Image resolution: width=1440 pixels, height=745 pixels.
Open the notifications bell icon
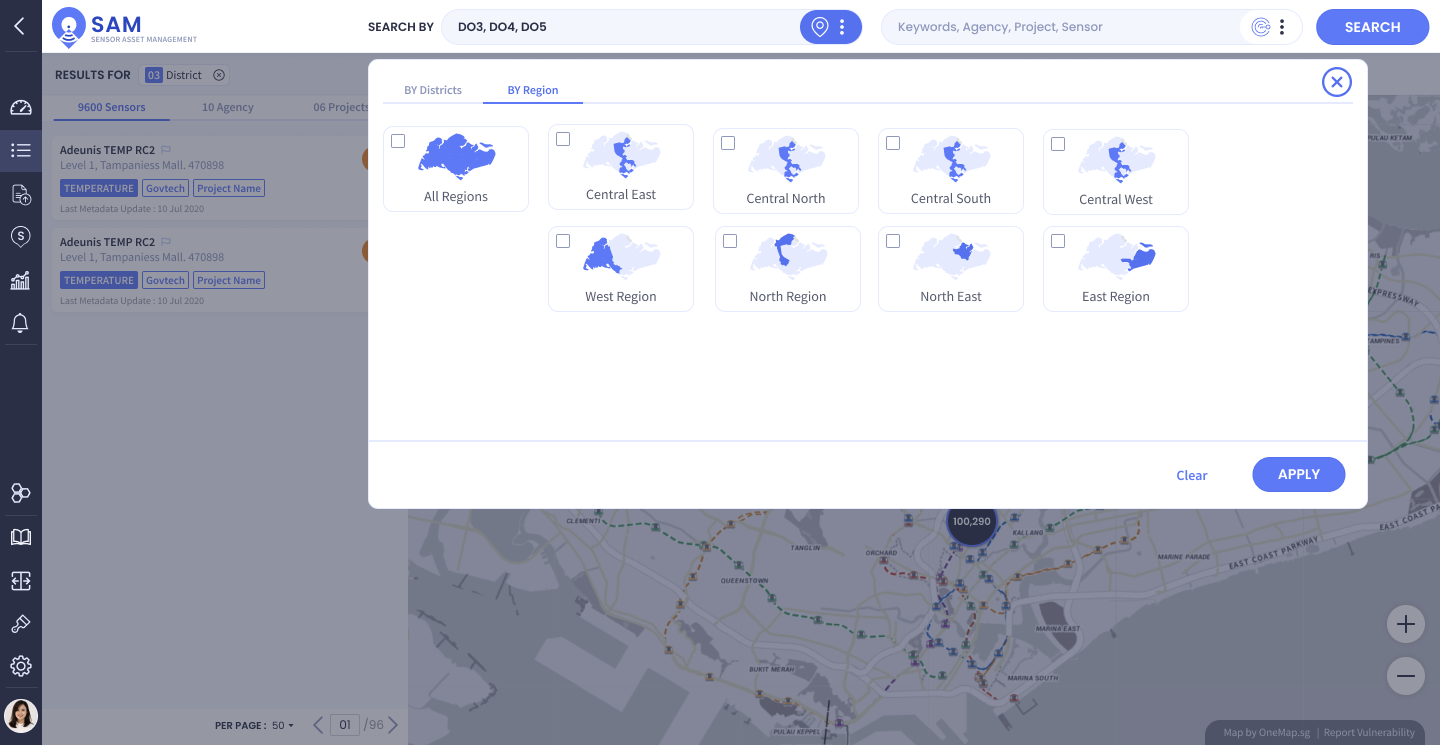[20, 323]
